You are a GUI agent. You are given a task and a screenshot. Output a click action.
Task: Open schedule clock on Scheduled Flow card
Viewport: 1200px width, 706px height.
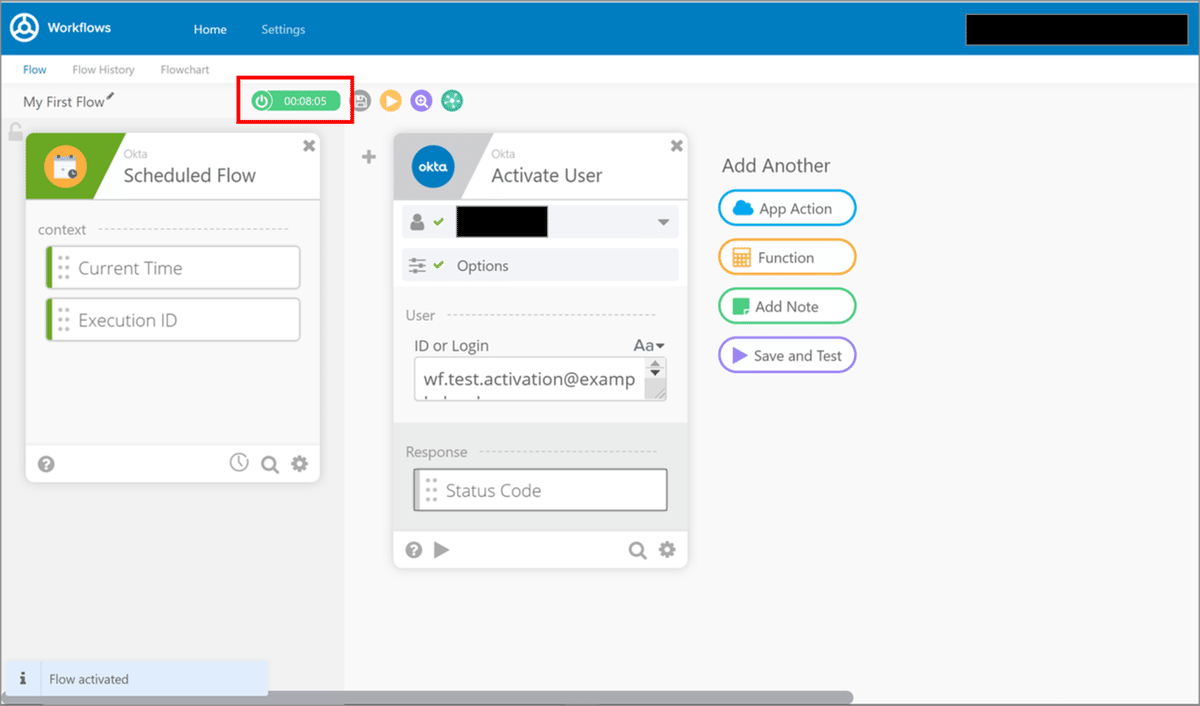coord(239,463)
